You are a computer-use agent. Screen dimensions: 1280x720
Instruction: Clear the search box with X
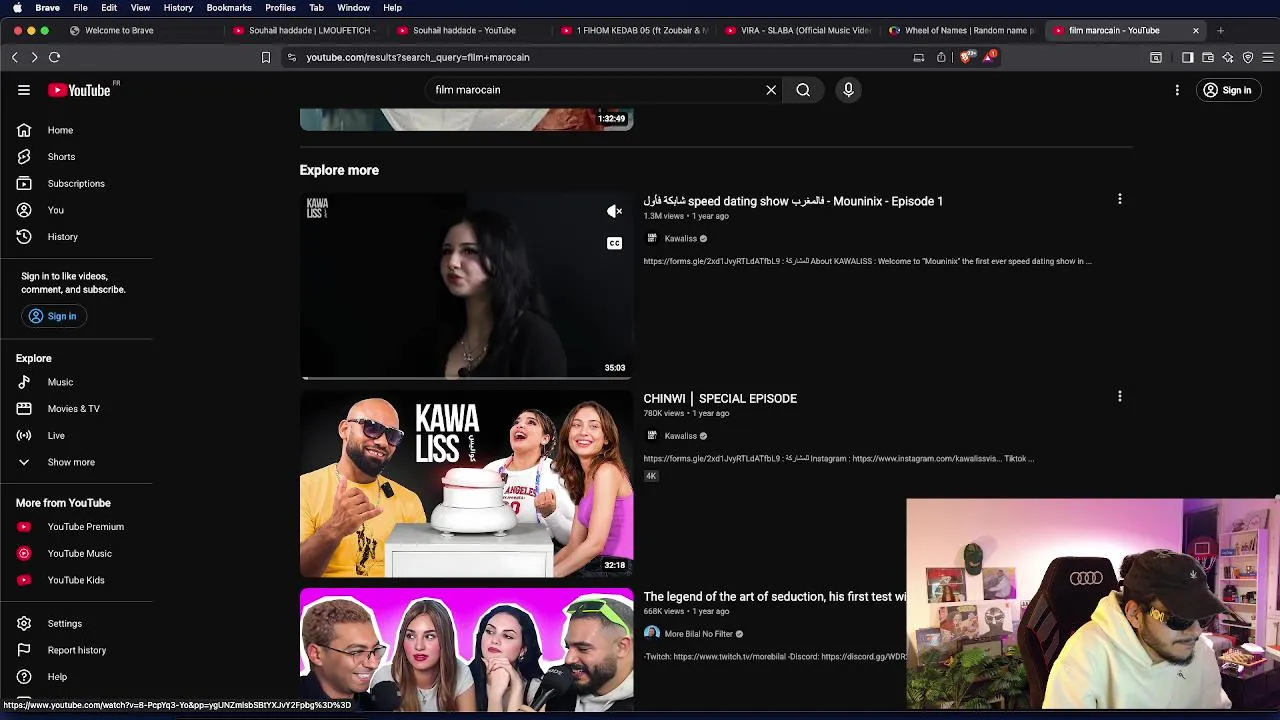coord(771,90)
